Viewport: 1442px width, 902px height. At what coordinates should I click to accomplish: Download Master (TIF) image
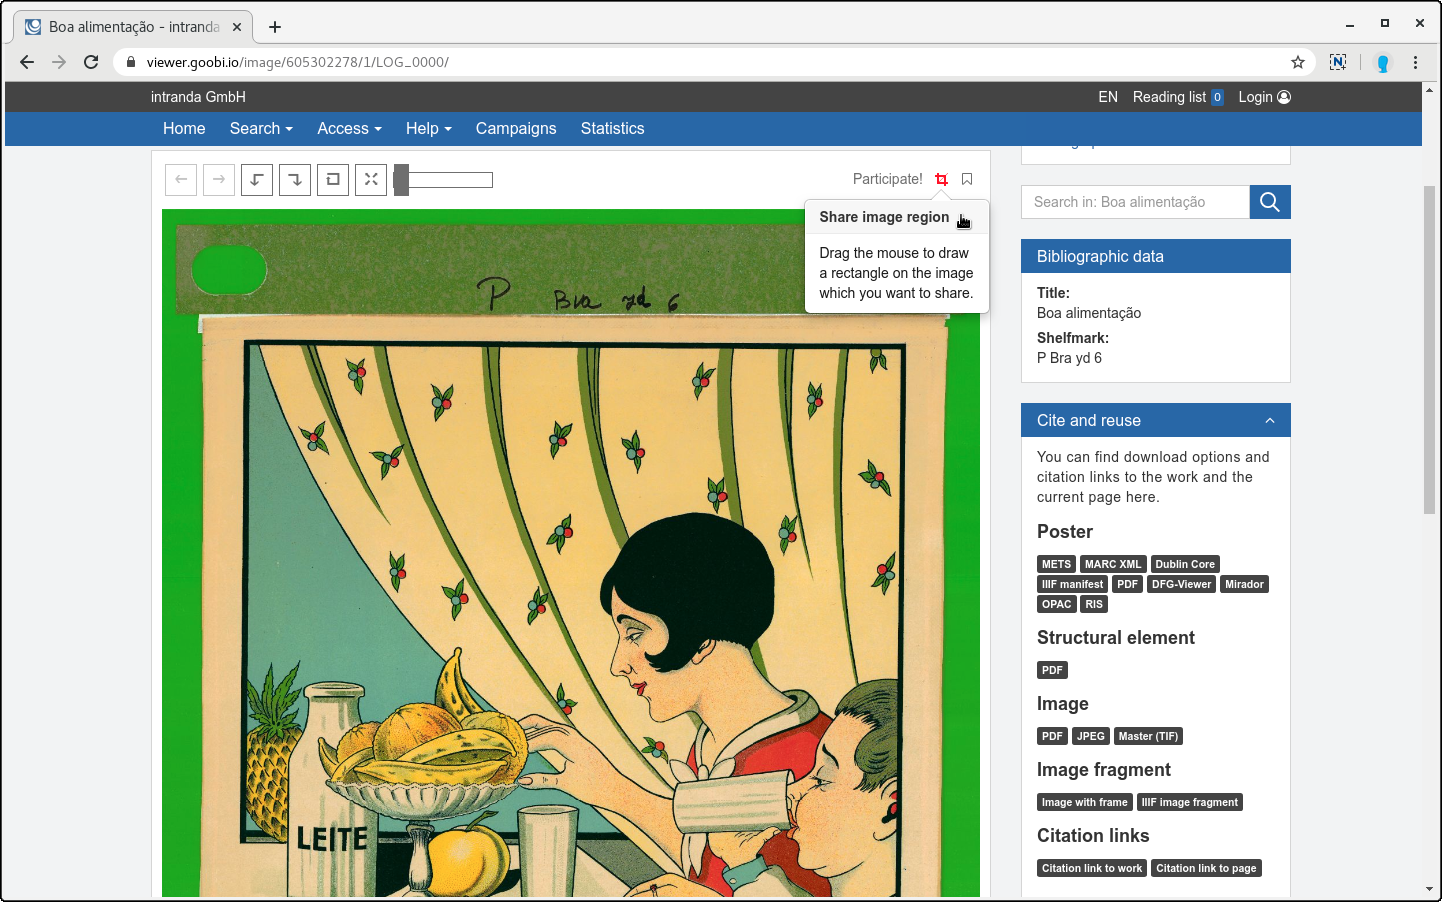[x=1148, y=736]
